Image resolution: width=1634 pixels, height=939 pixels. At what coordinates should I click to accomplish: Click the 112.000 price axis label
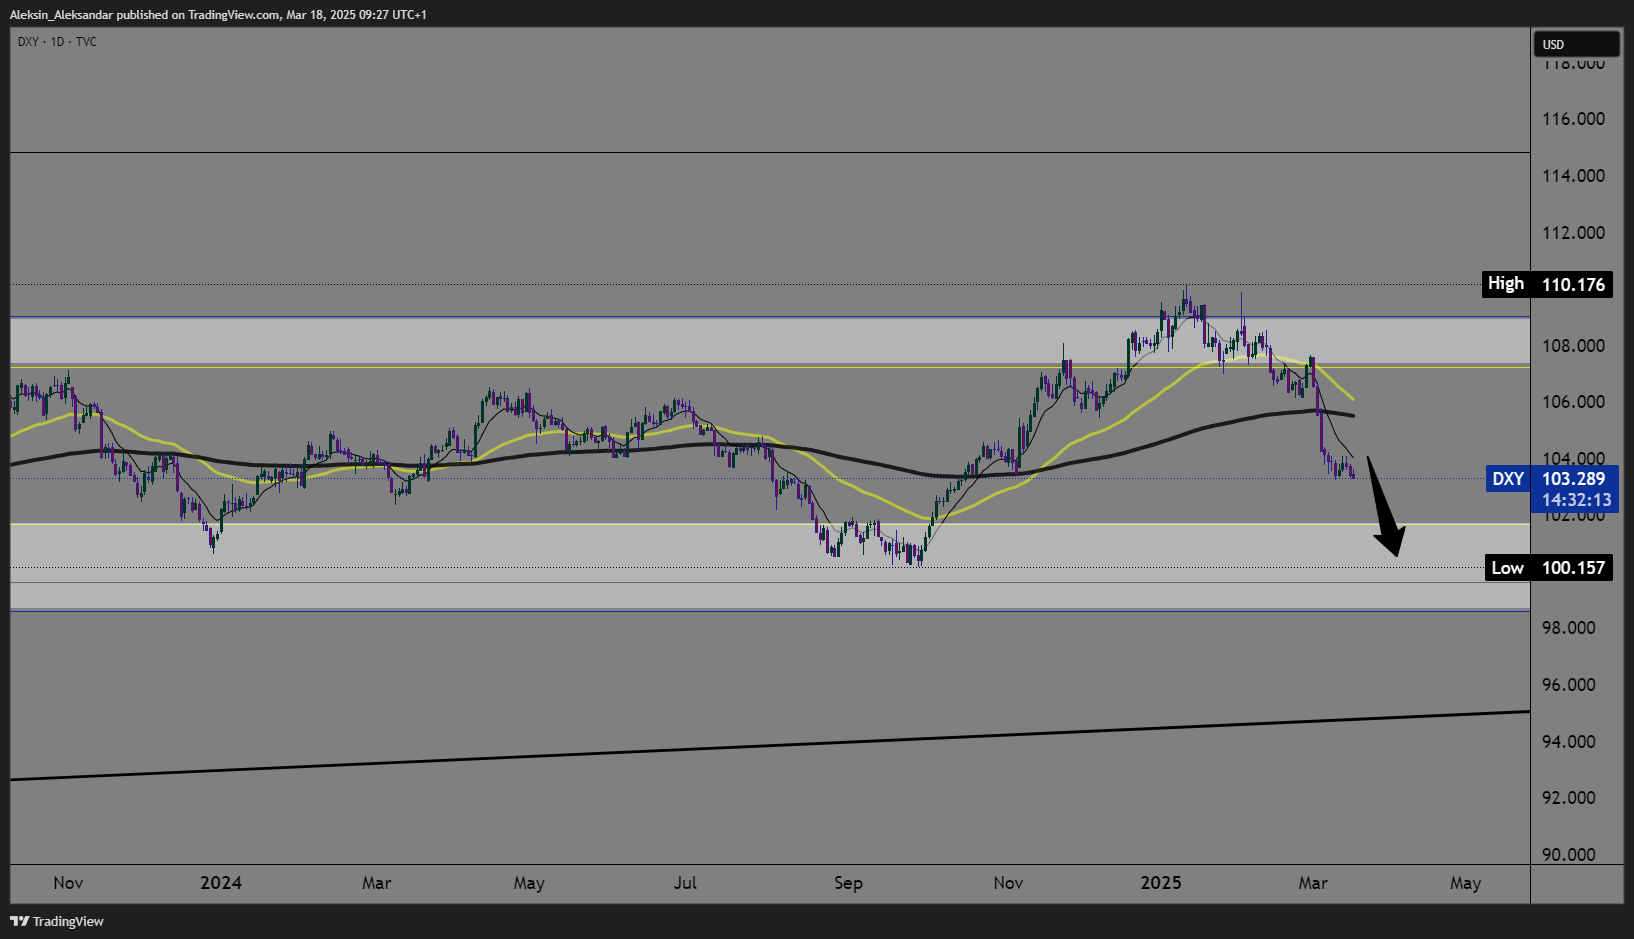[x=1574, y=233]
